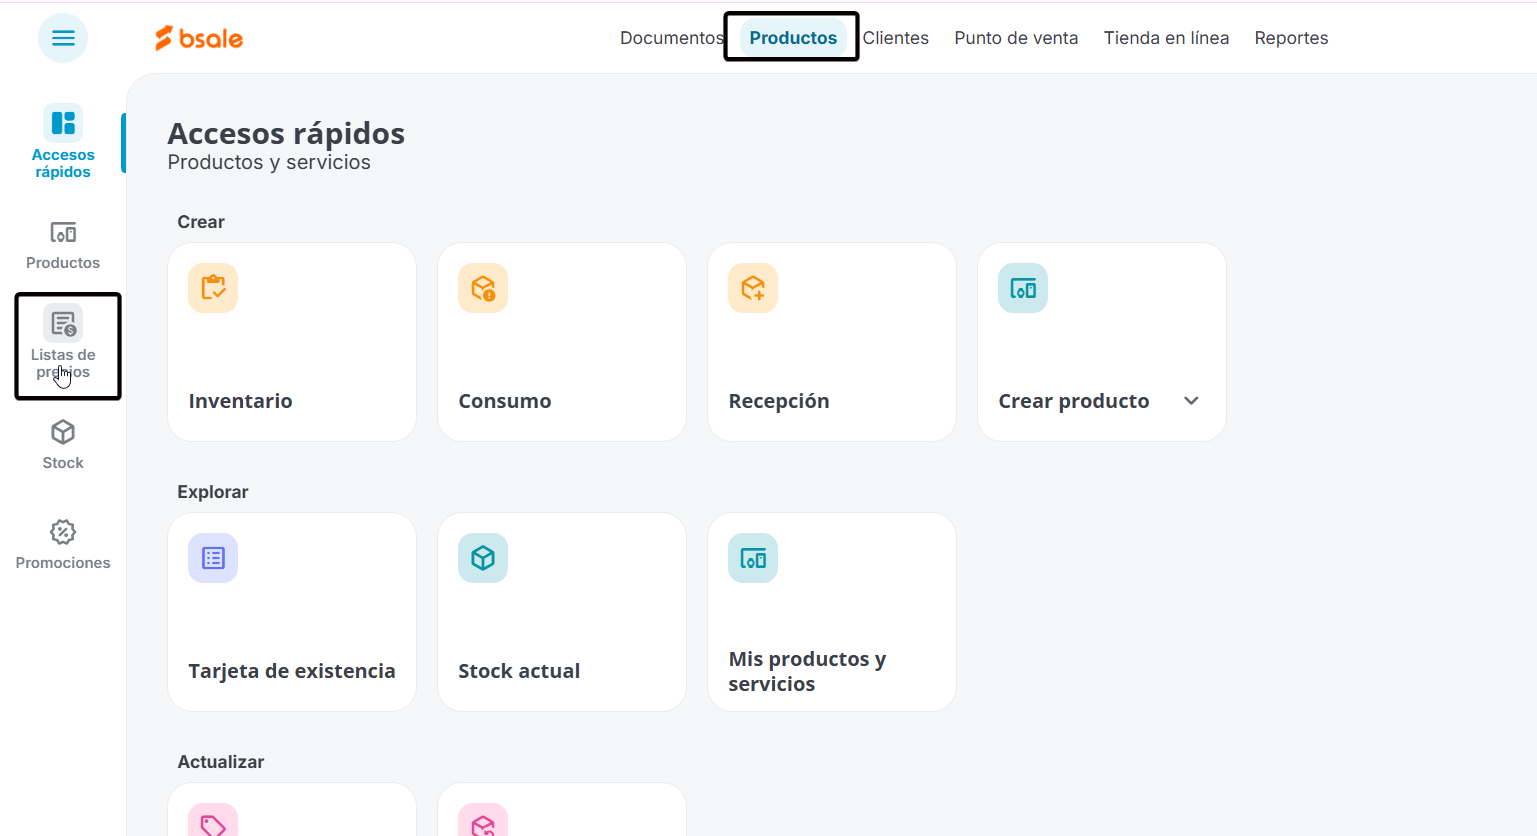Screen dimensions: 1537x836
Task: Click the Inventario clipboard icon
Action: (x=213, y=288)
